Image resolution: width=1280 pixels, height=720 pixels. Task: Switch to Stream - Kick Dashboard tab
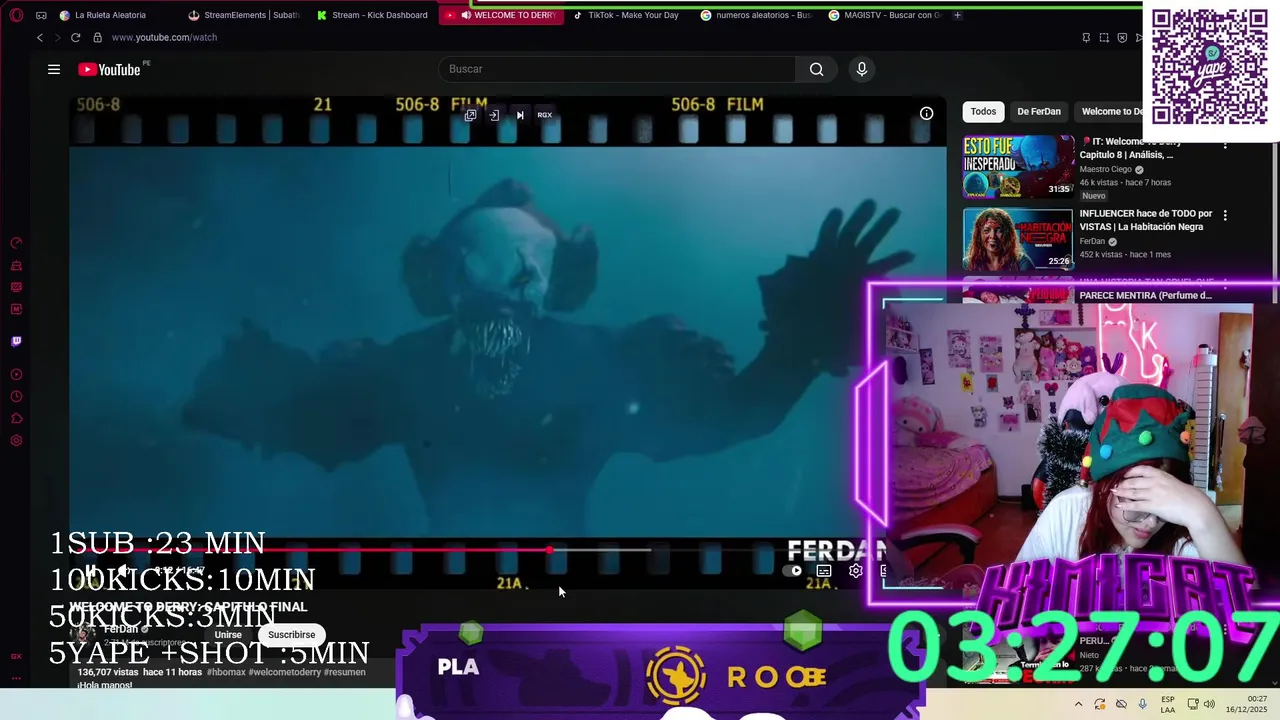click(x=372, y=15)
